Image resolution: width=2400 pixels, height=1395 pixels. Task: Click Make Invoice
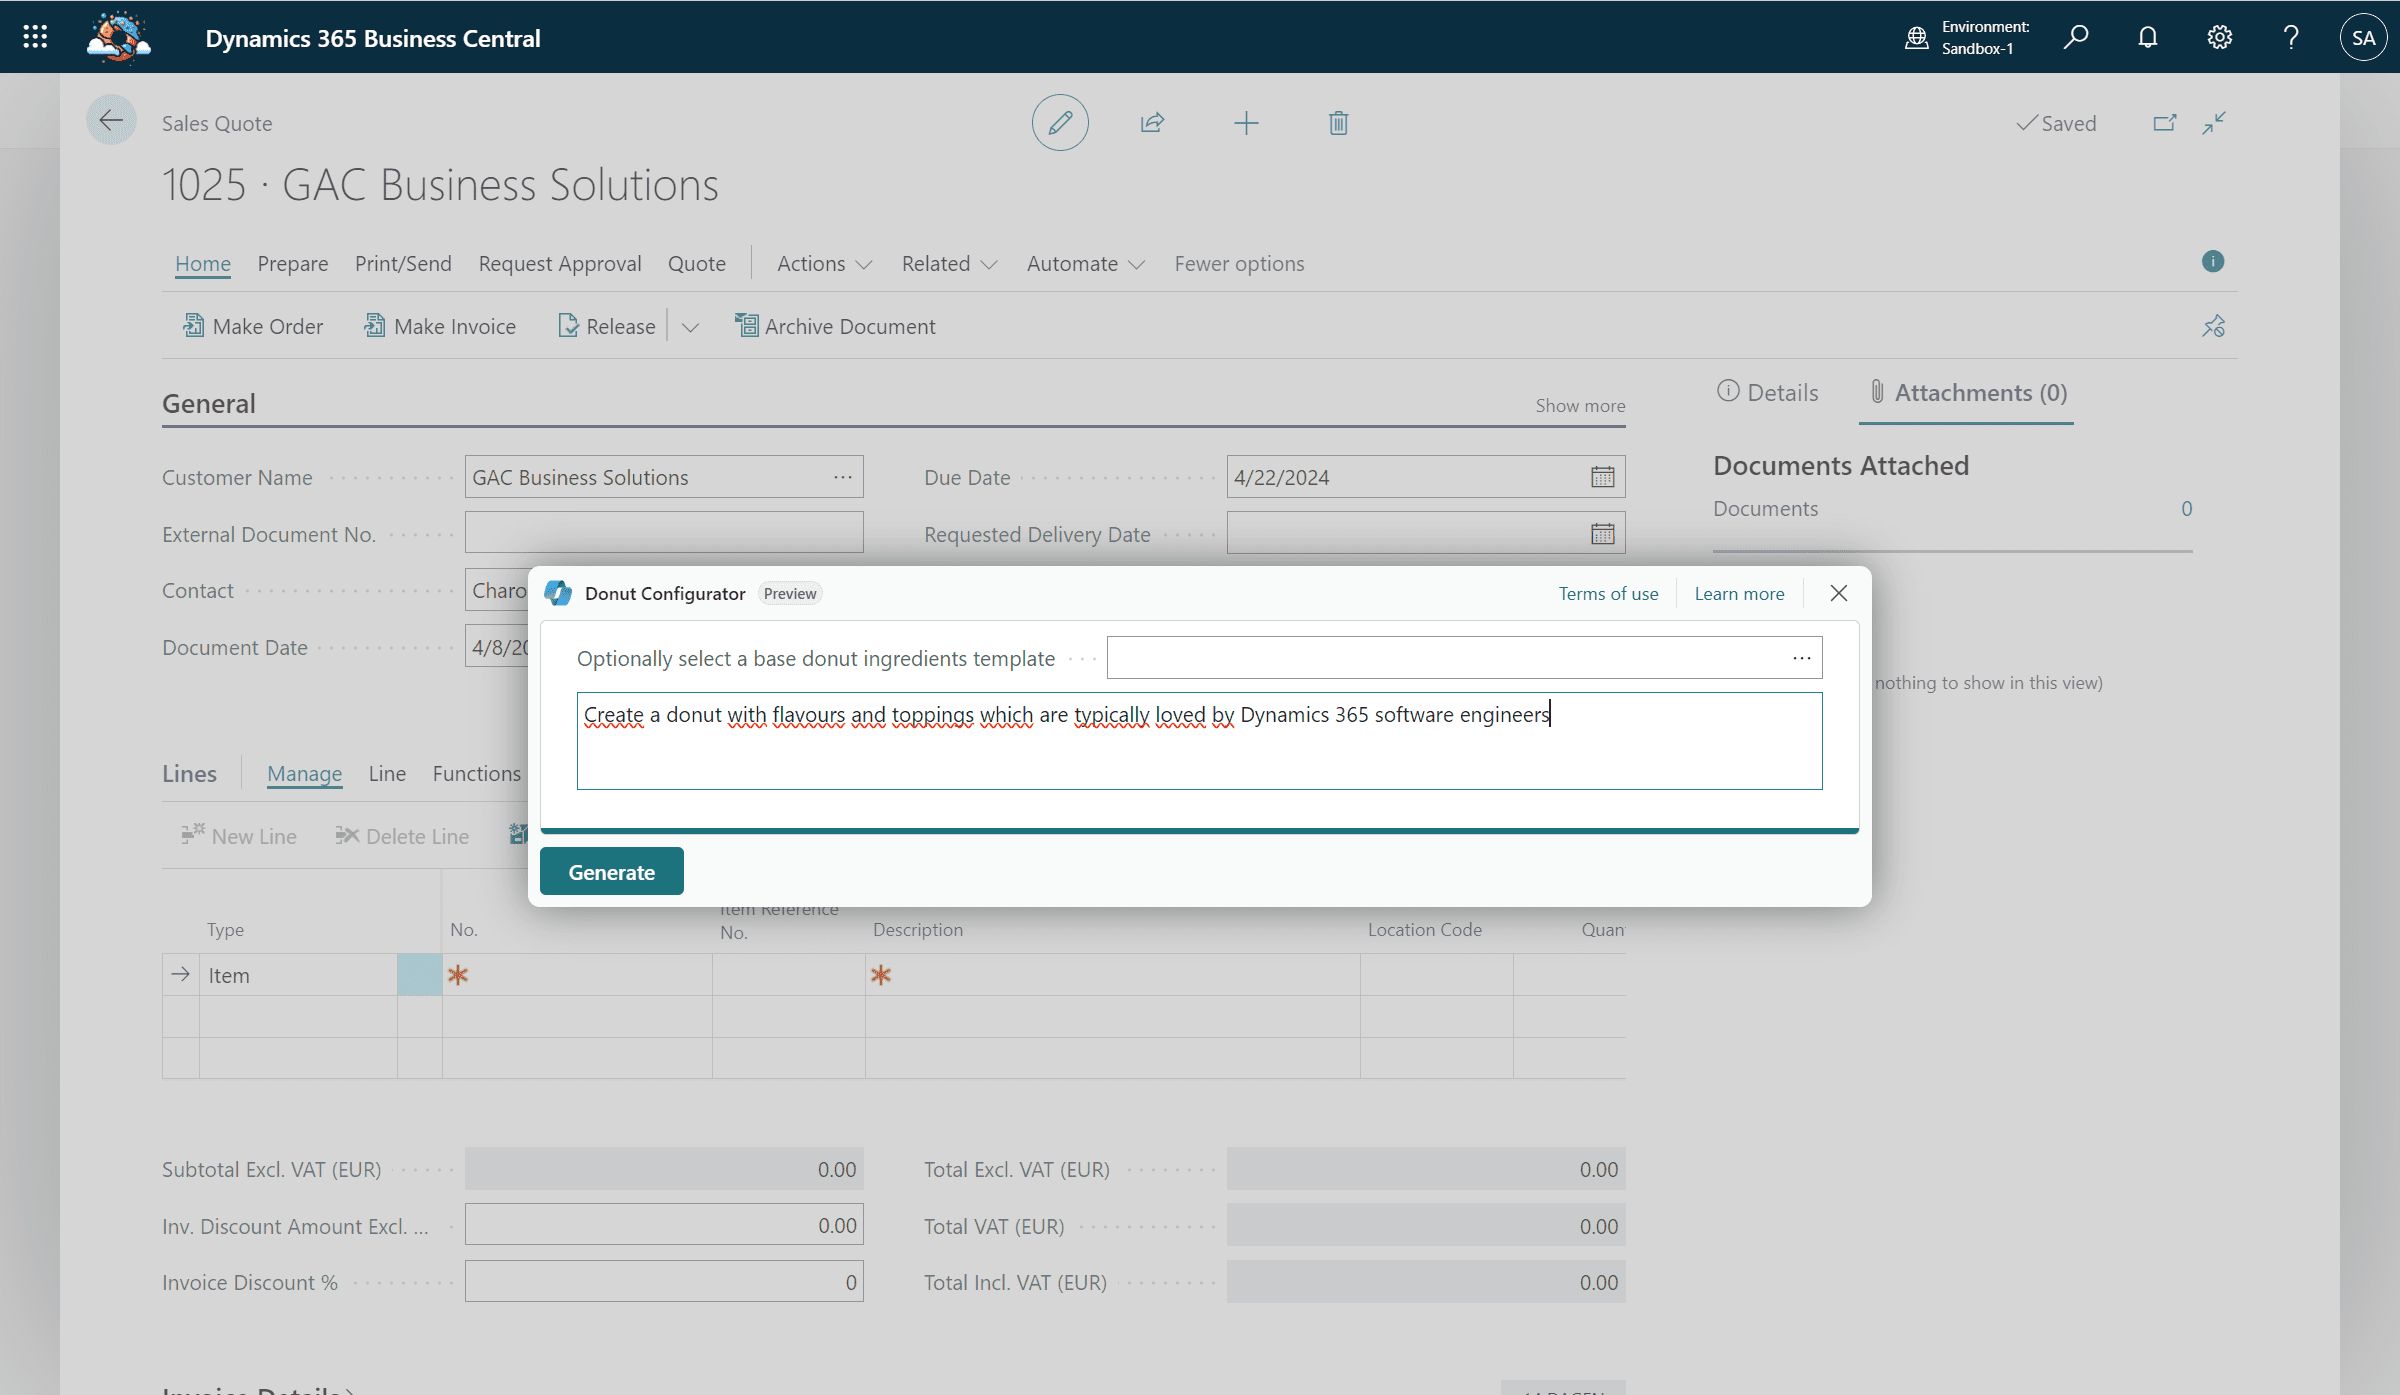point(440,326)
